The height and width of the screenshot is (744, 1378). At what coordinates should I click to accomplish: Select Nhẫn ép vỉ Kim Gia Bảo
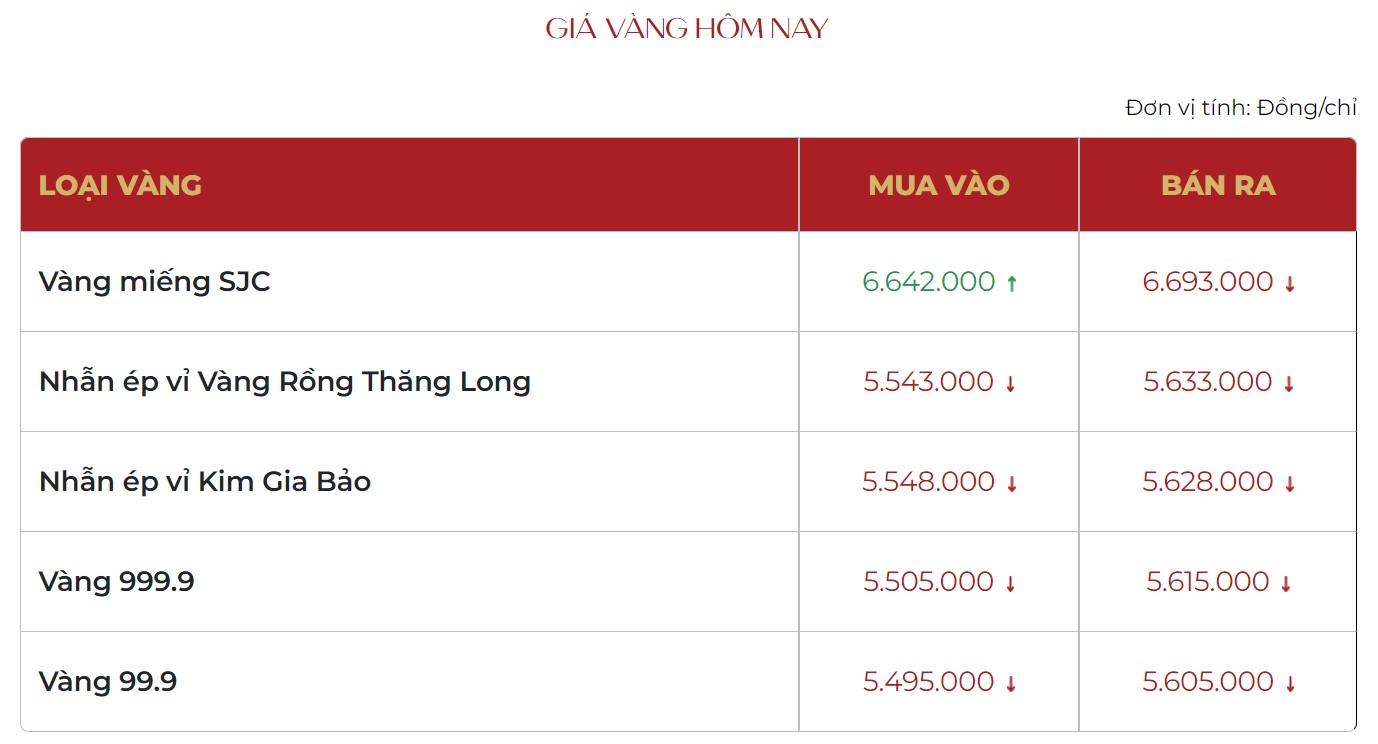[205, 482]
